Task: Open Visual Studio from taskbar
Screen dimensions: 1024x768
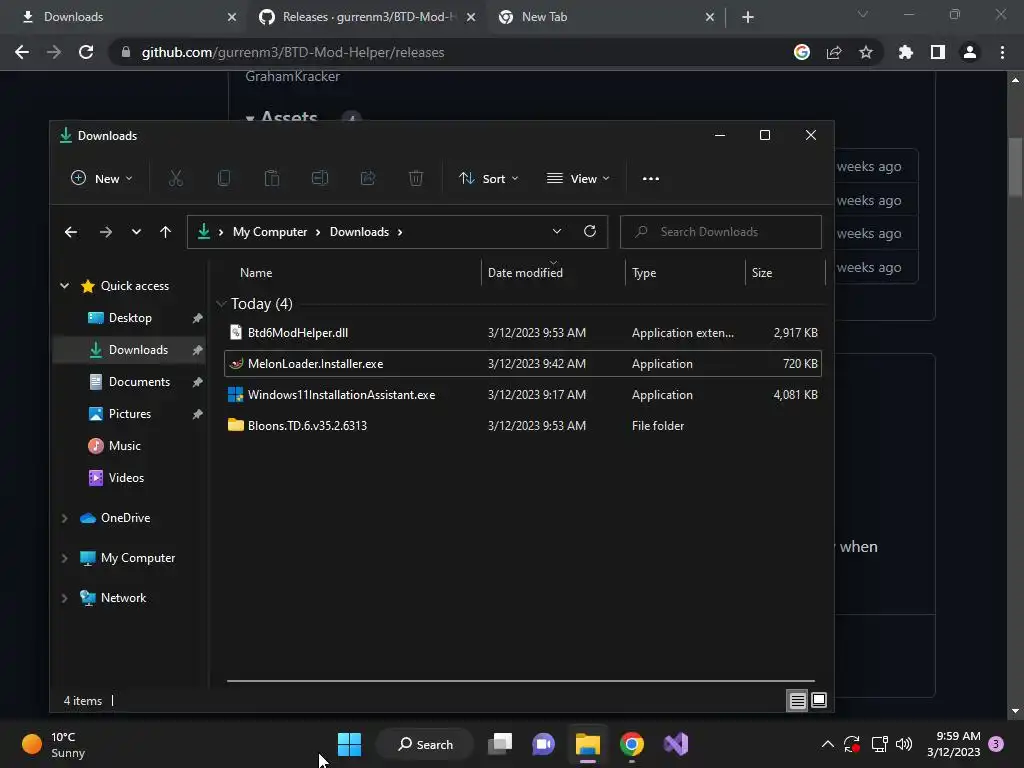Action: [x=676, y=744]
